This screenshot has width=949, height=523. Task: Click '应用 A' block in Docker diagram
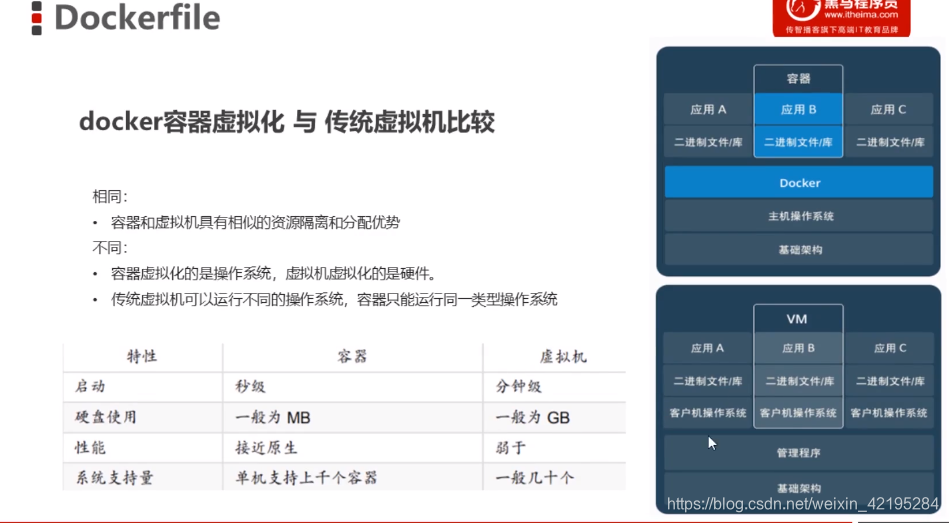(708, 110)
